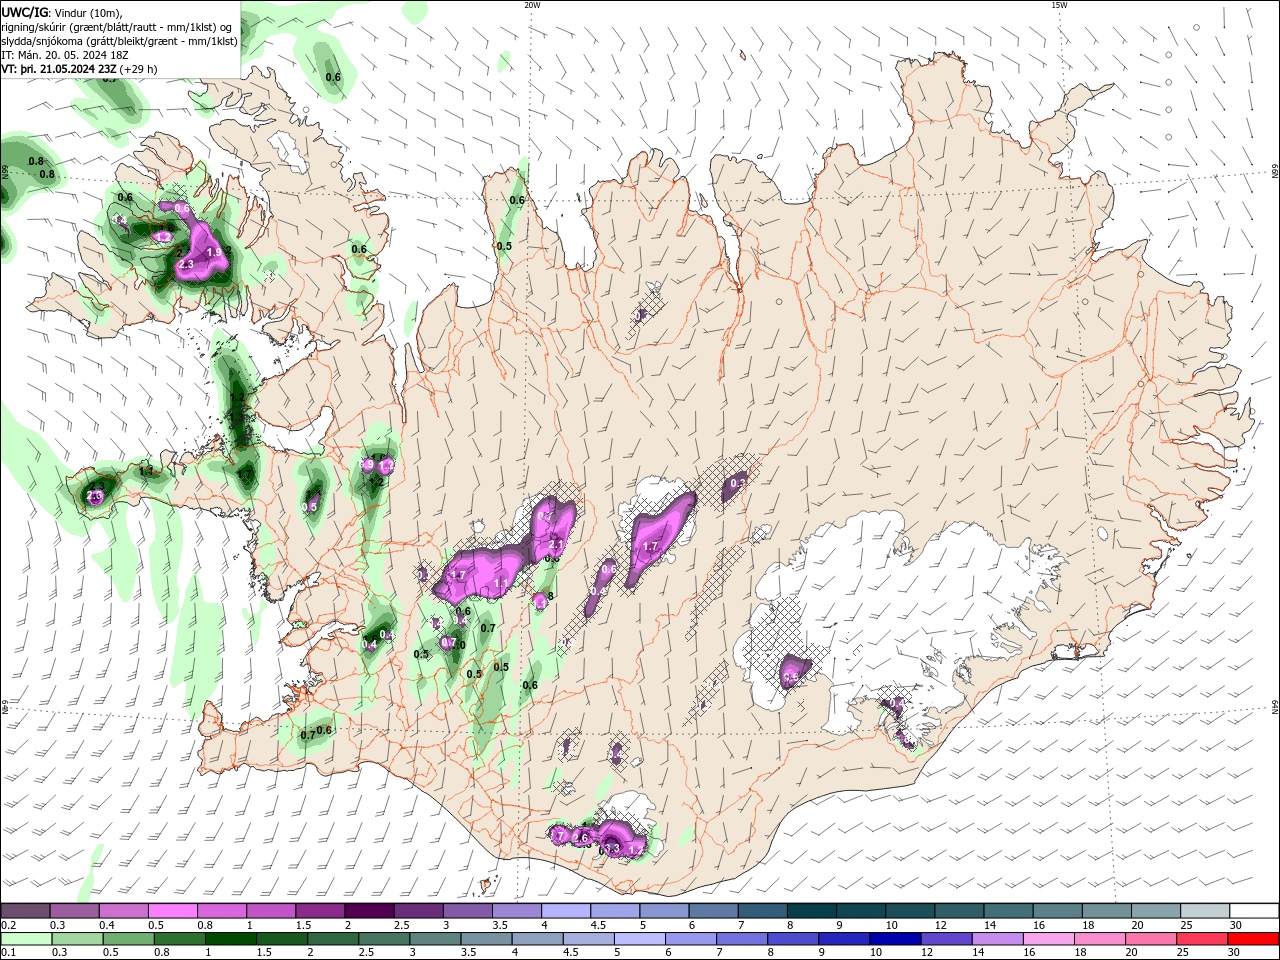Pick the bright pink 0.5 swatch in the snow legend
The width and height of the screenshot is (1280, 960).
point(172,911)
